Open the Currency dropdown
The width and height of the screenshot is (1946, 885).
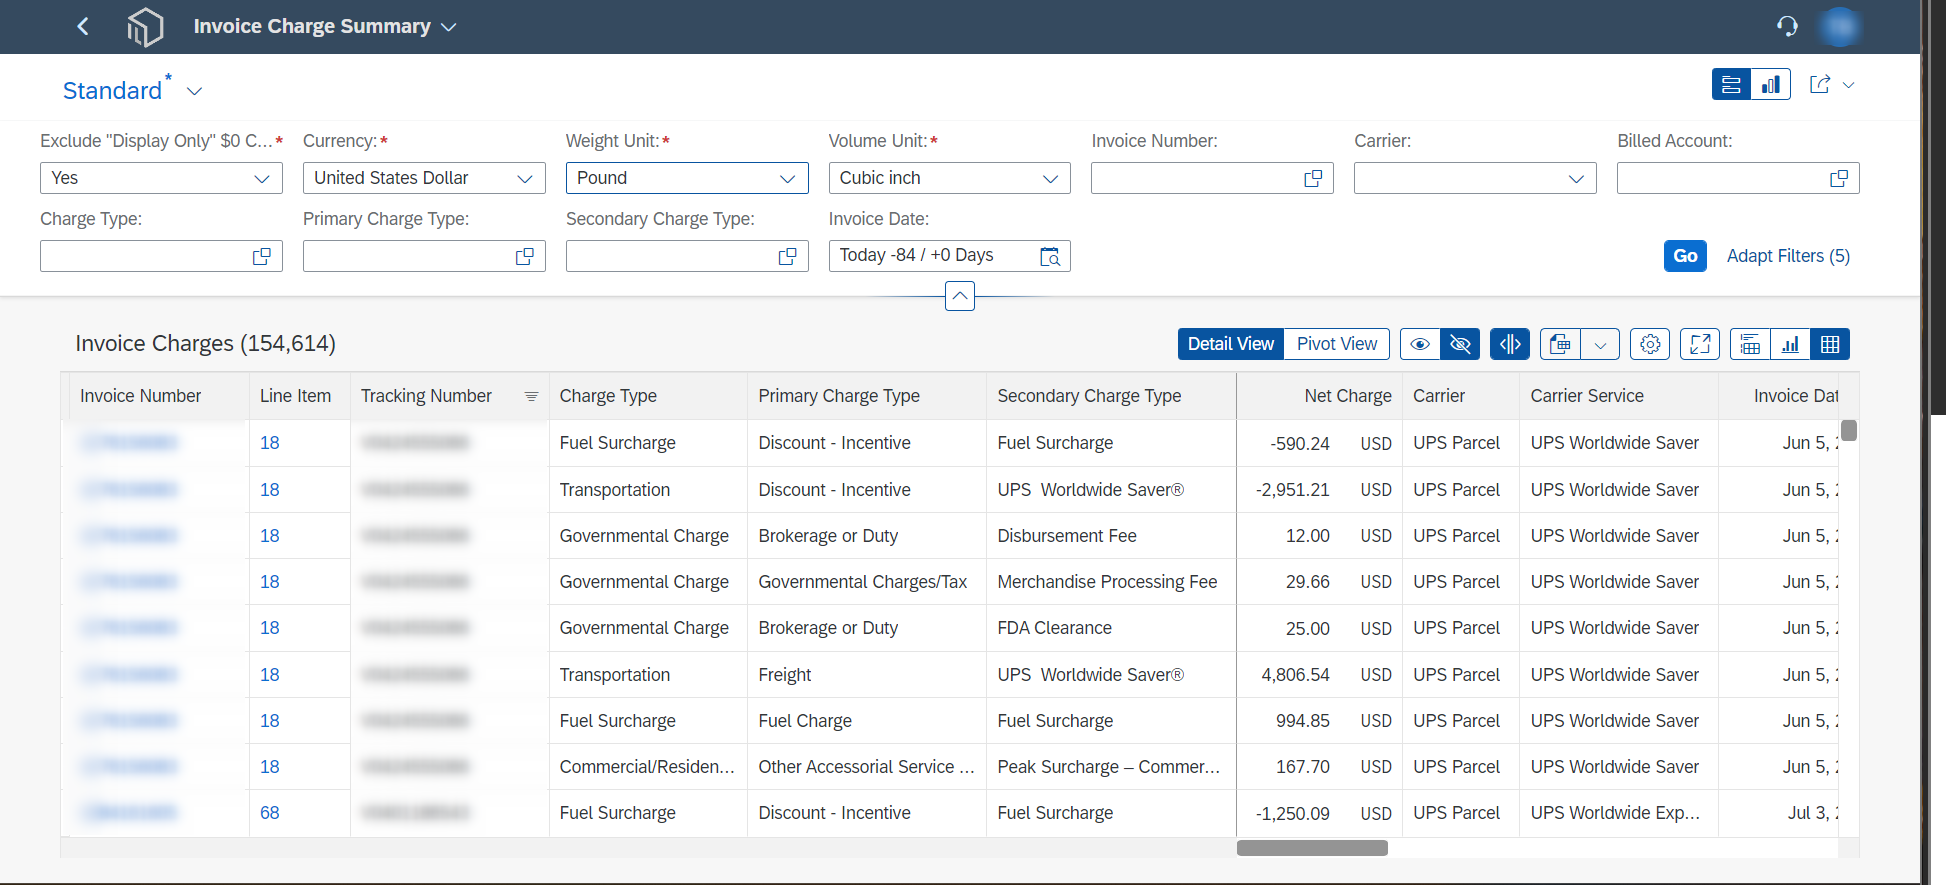[424, 178]
